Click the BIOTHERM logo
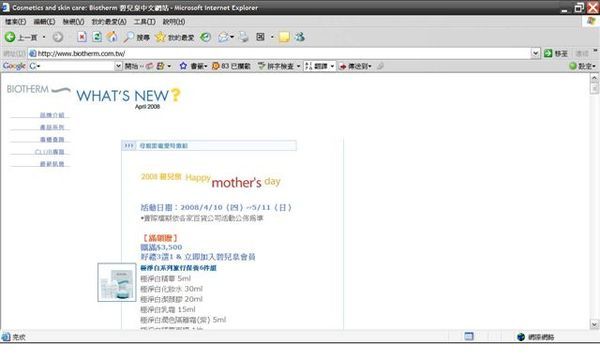Image resolution: width=600 pixels, height=360 pixels. click(x=38, y=90)
